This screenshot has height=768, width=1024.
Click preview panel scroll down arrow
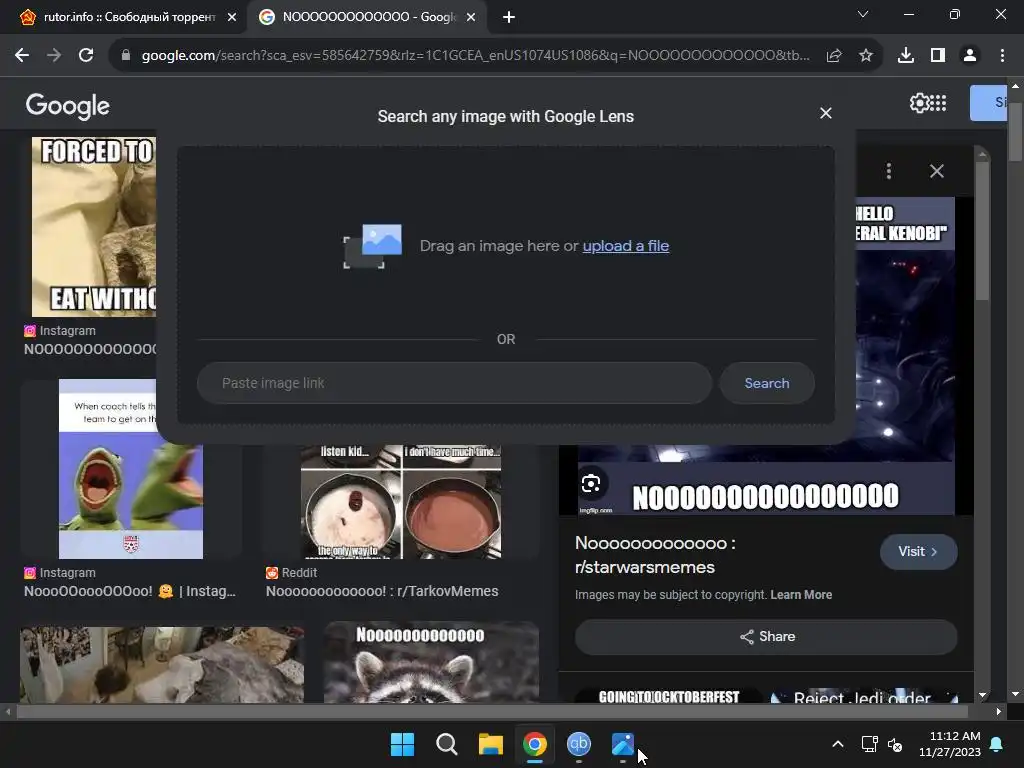click(x=982, y=696)
